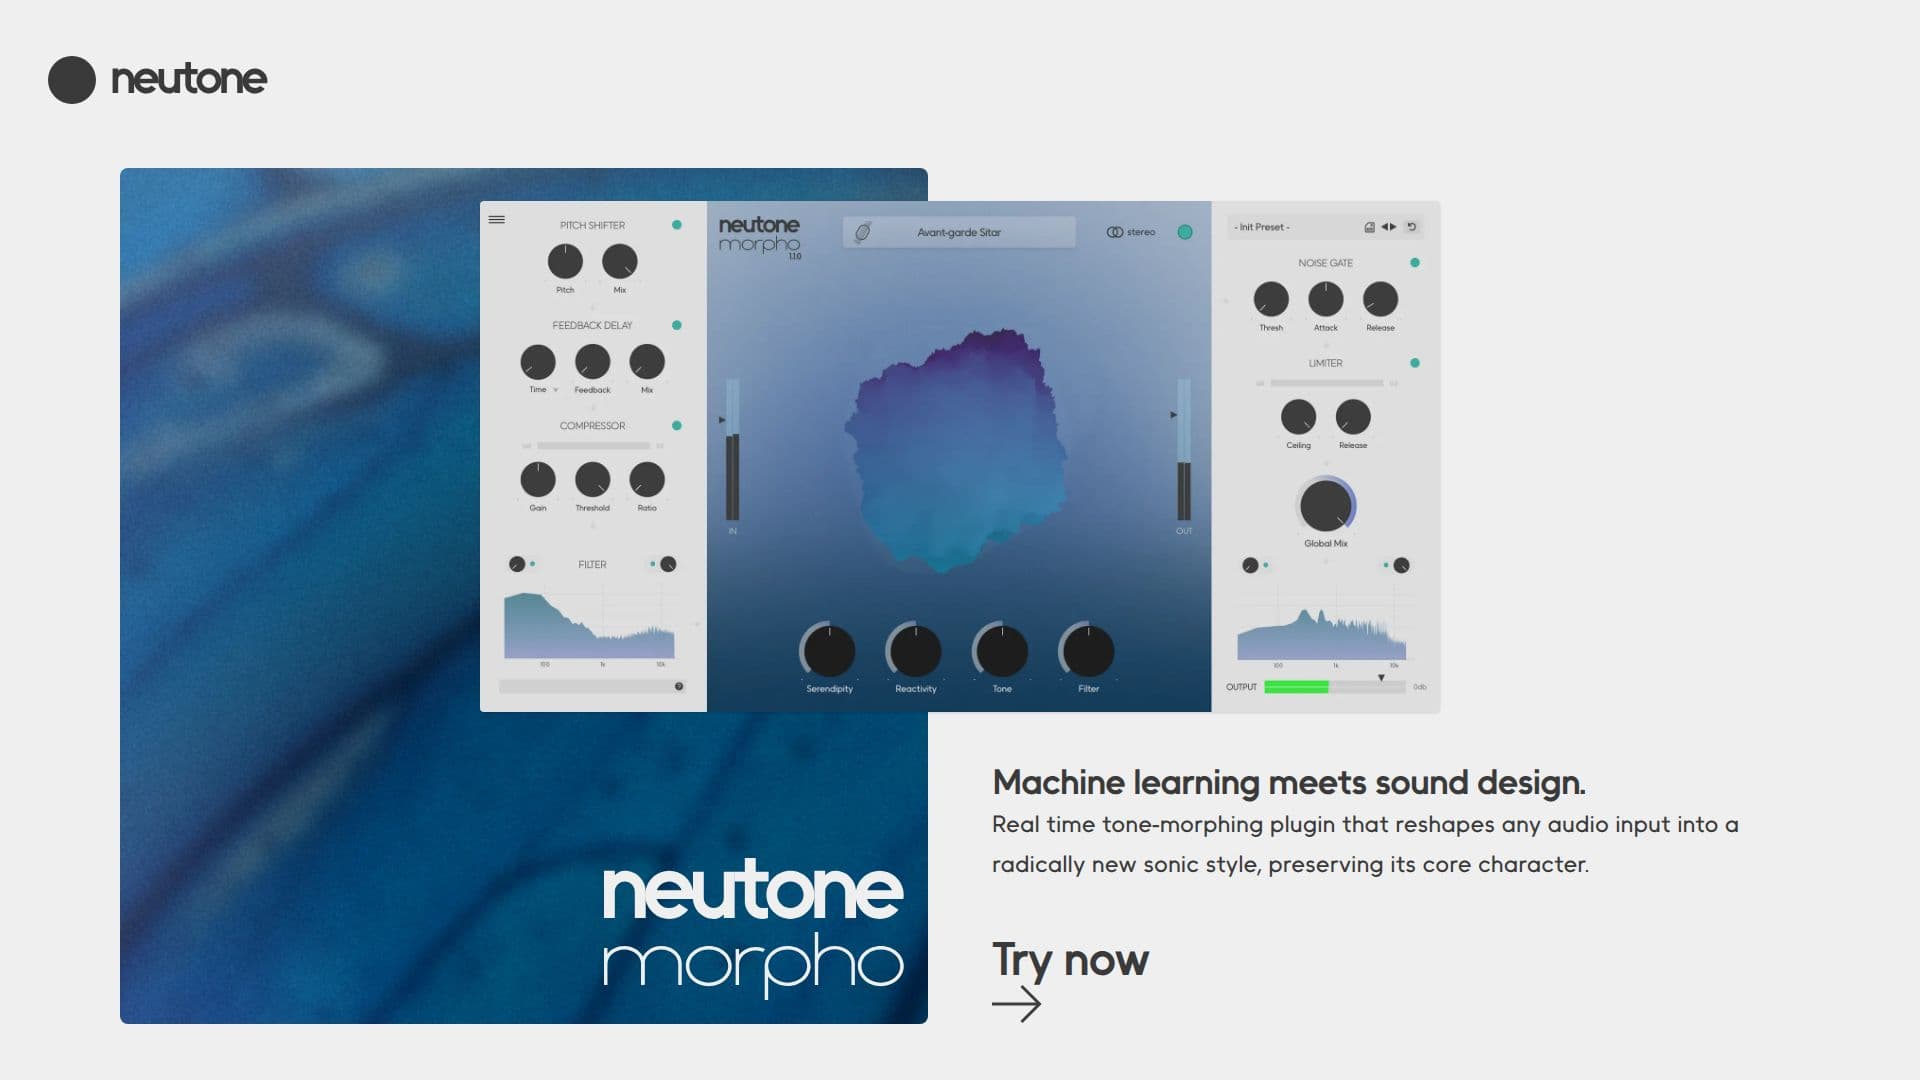Viewport: 1920px width, 1080px height.
Task: Click the right small knob beside the FILTER label
Action: pos(668,564)
